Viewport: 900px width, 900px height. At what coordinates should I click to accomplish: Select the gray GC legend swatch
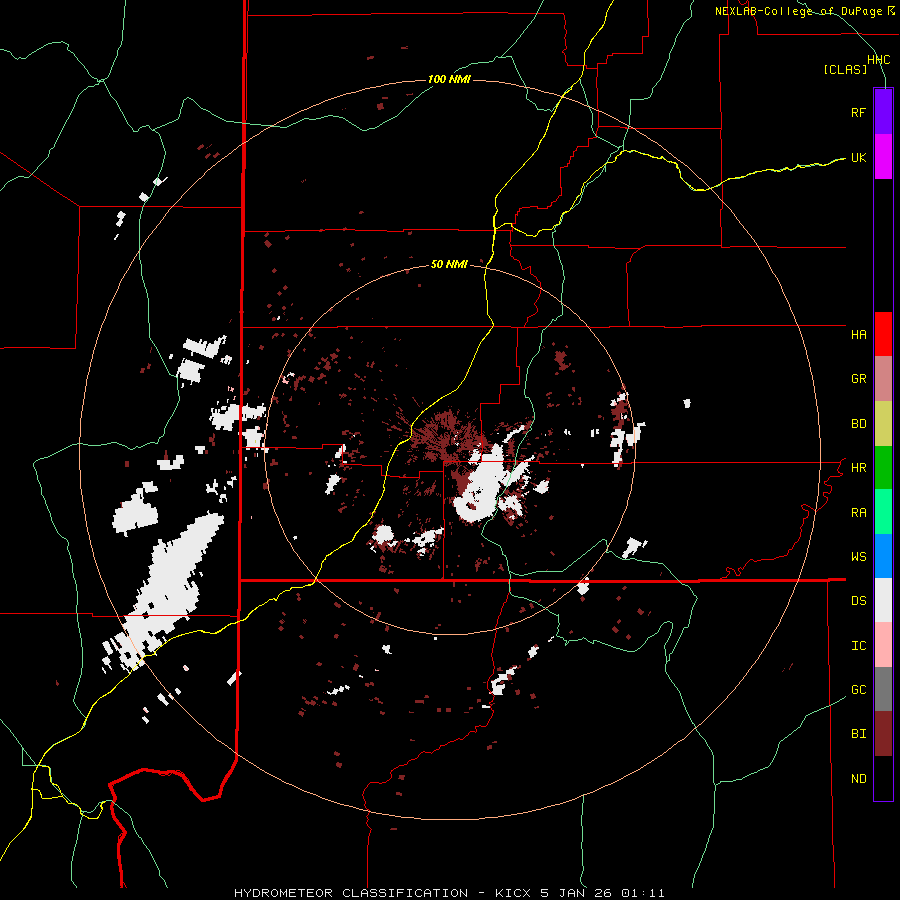point(883,689)
